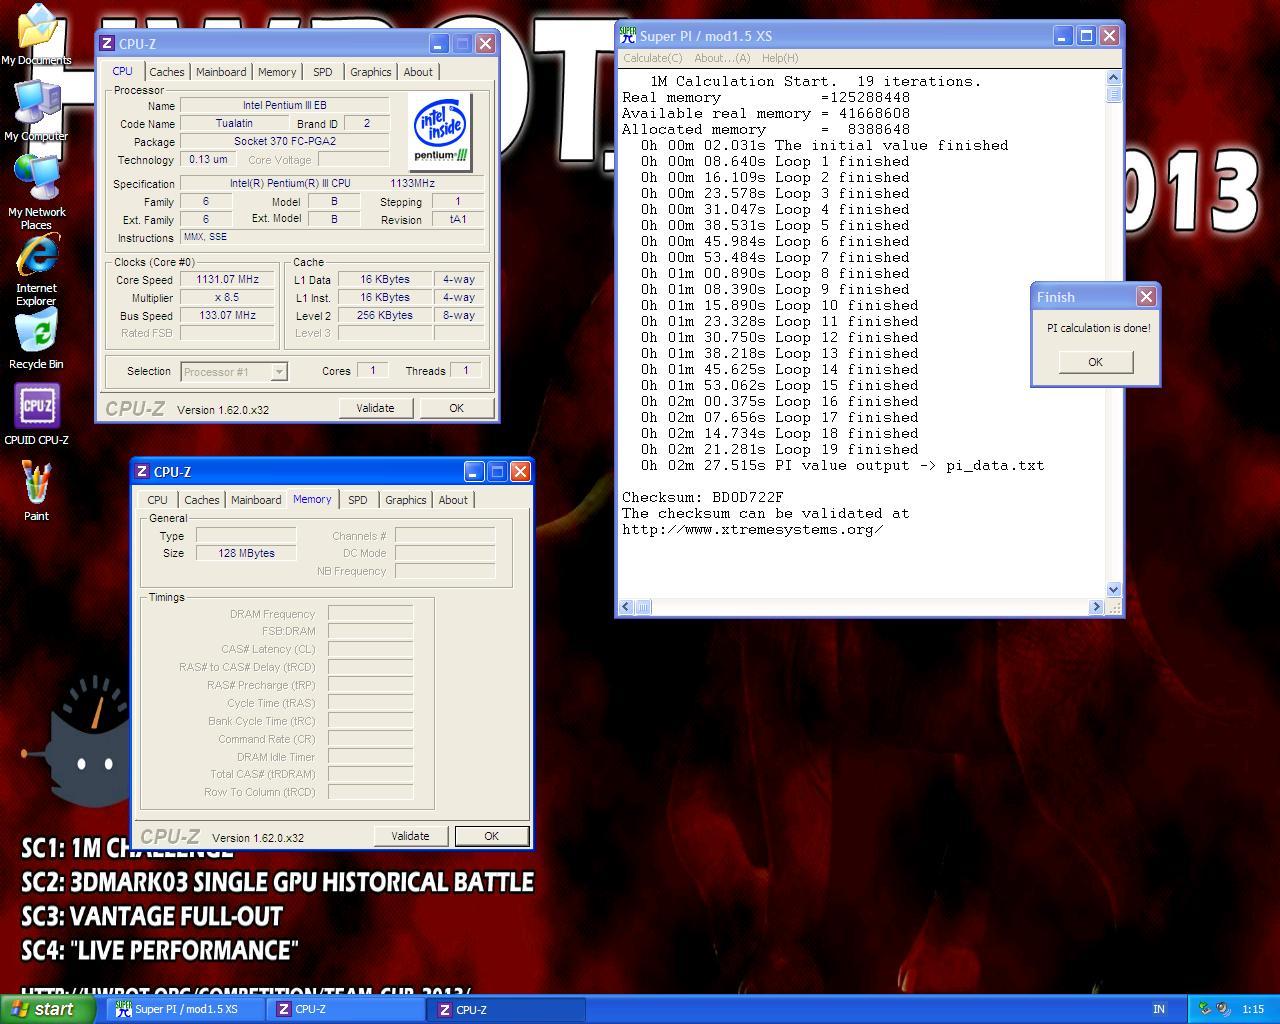Image resolution: width=1280 pixels, height=1024 pixels.
Task: Click the system tray icon beside the clock
Action: [1223, 1009]
